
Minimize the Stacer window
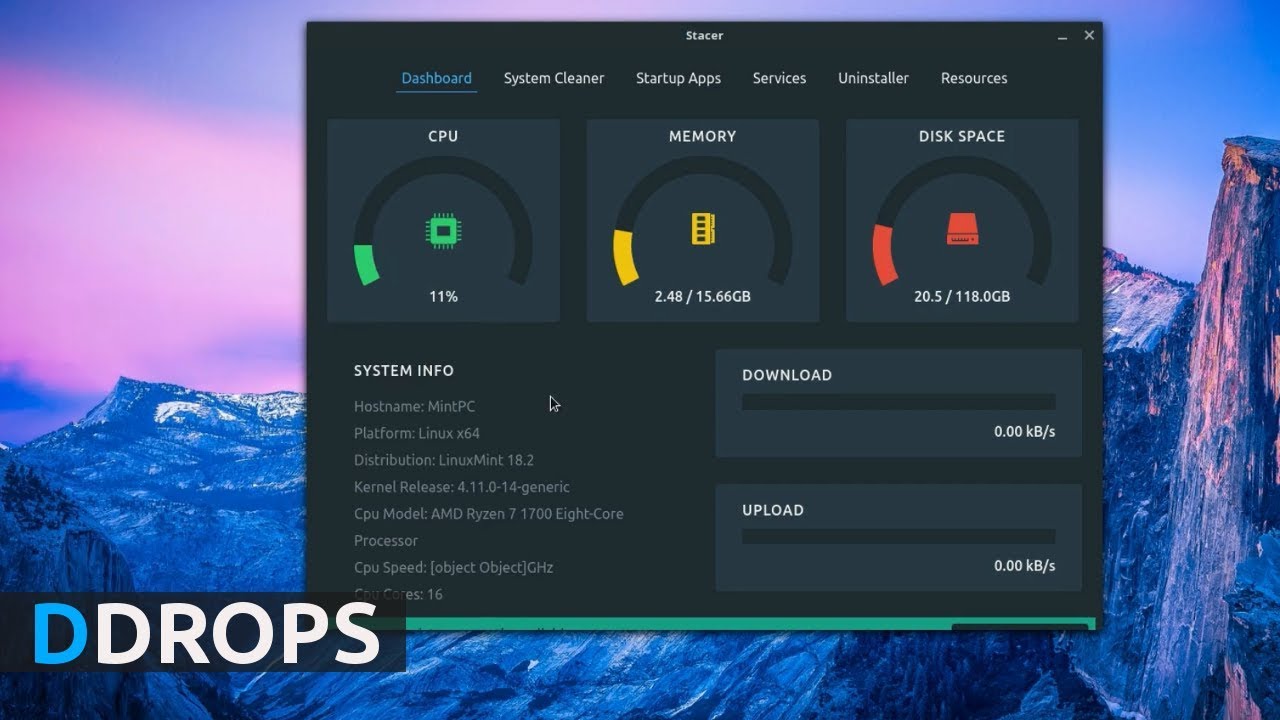(x=1062, y=36)
